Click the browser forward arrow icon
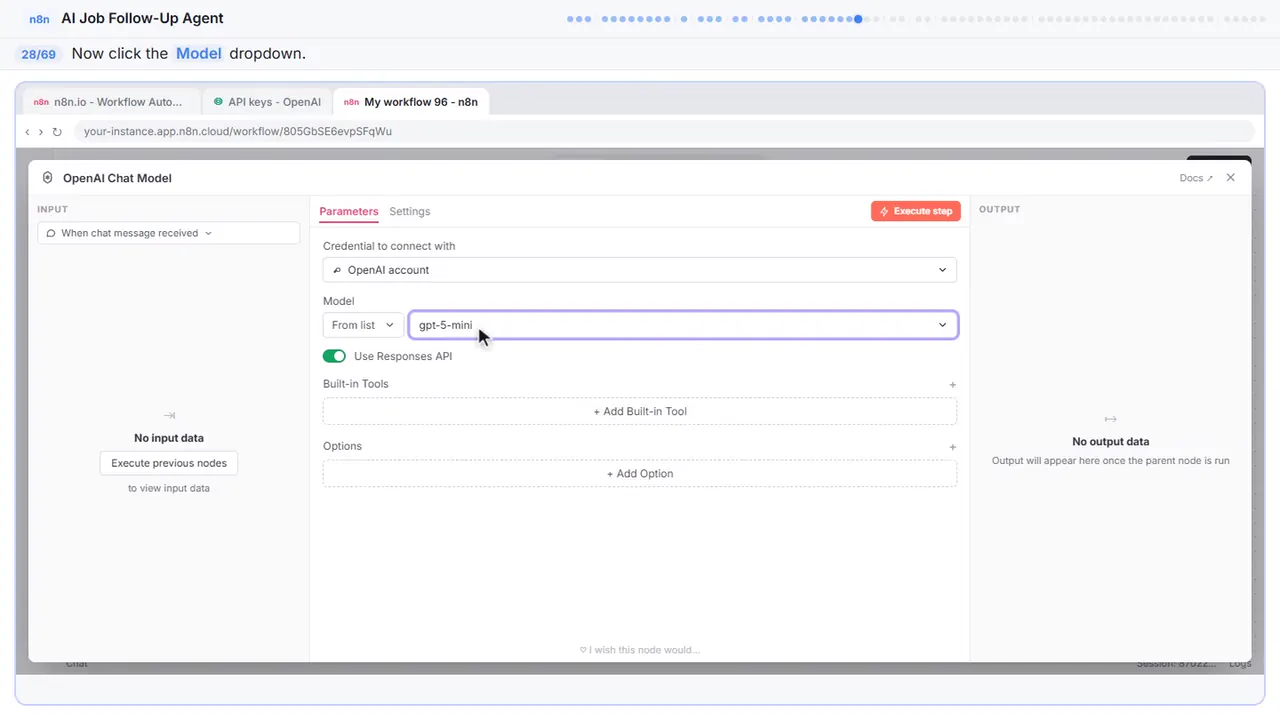This screenshot has height=720, width=1280. (41, 132)
